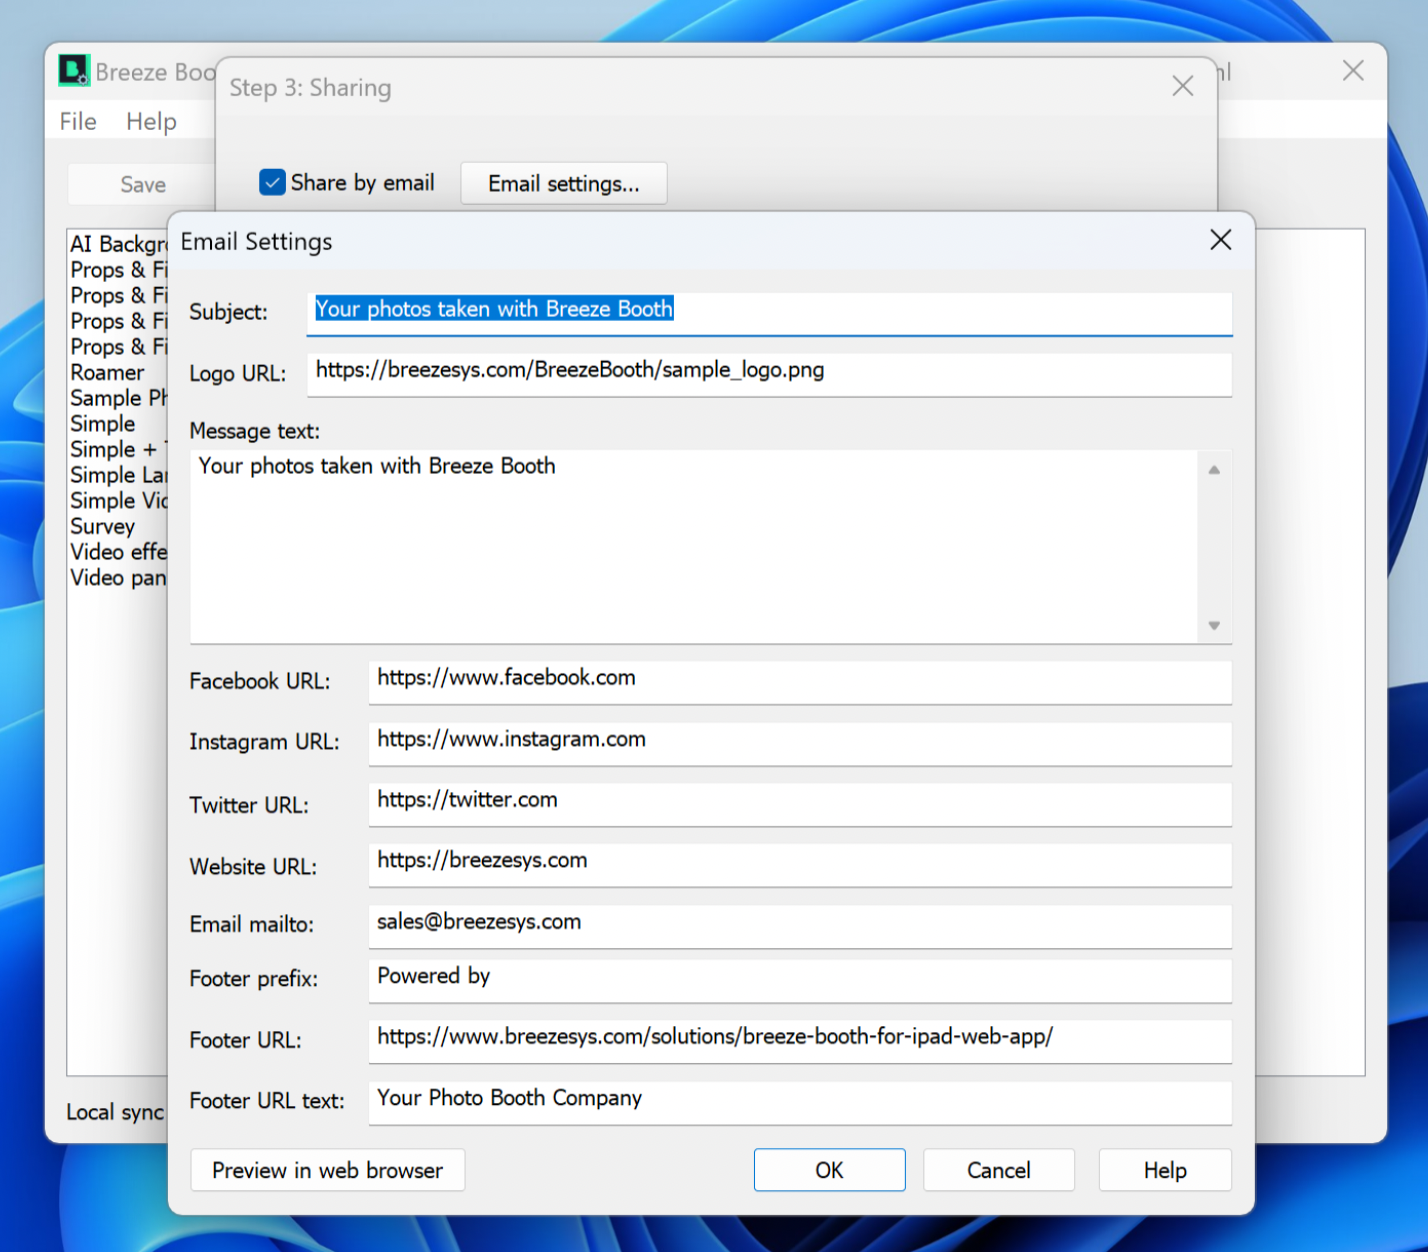Cancel the Email Settings dialog

click(998, 1171)
